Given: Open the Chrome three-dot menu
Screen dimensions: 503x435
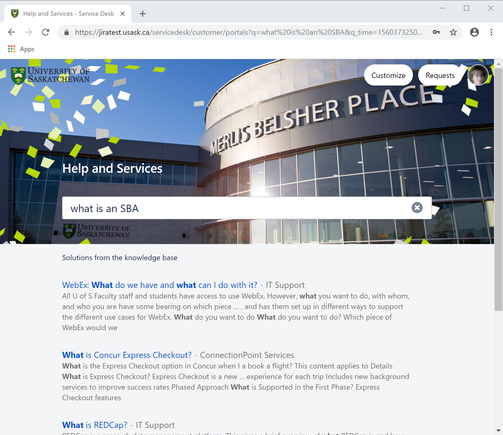Looking at the screenshot, I should [491, 32].
